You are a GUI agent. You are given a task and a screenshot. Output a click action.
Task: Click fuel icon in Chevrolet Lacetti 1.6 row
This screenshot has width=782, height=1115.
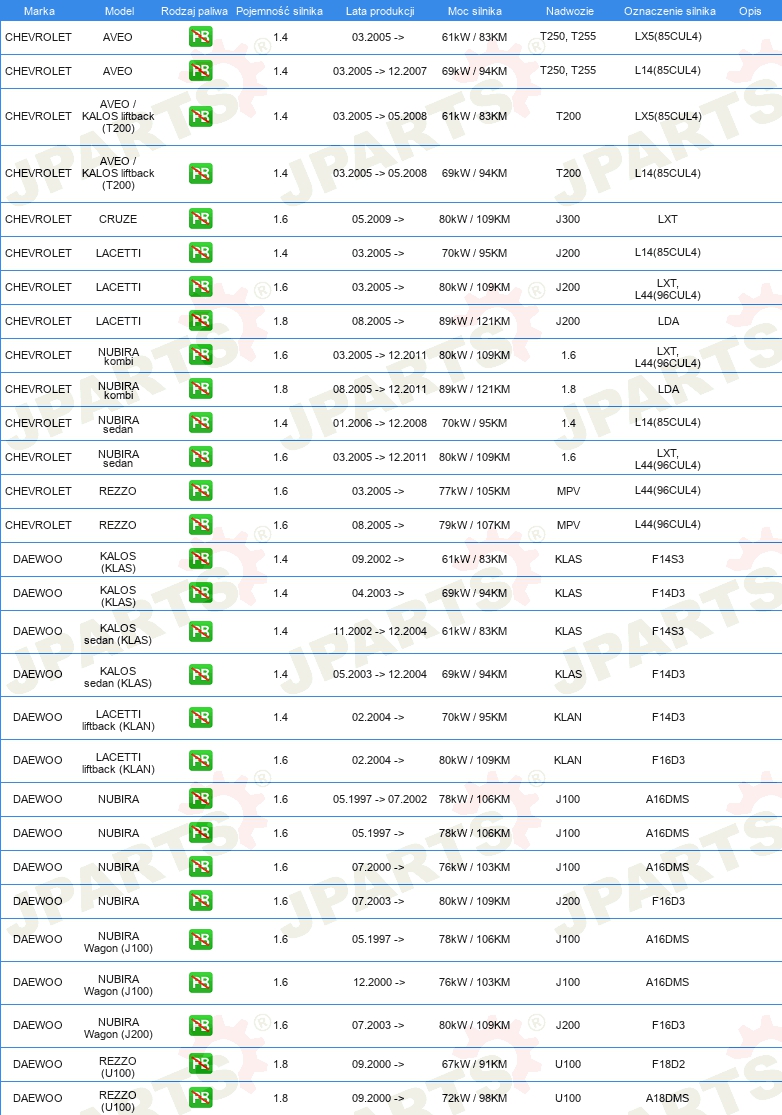click(200, 287)
